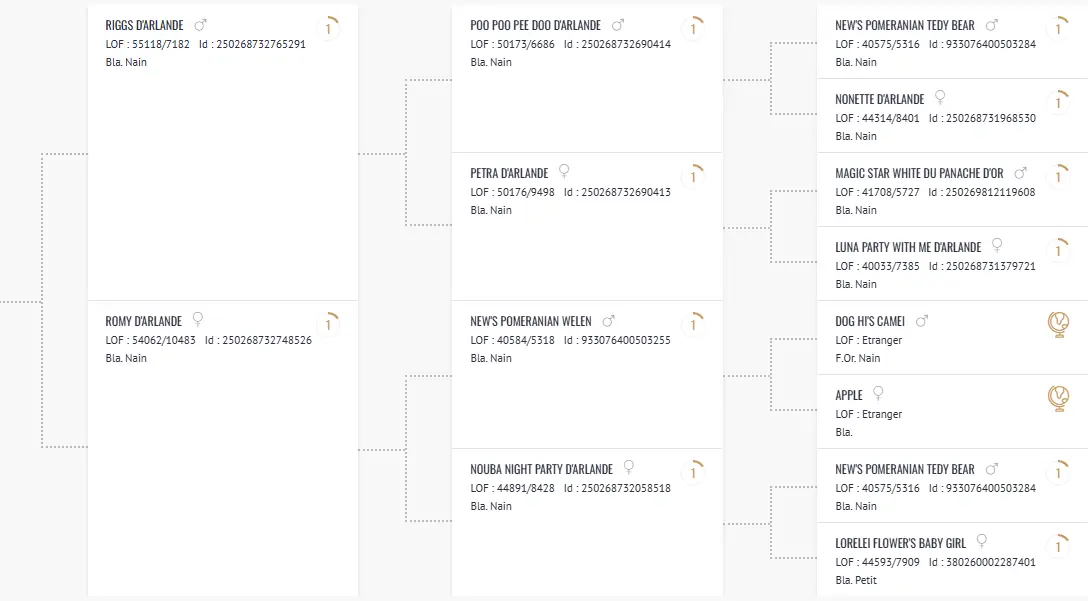Open MAGIC STAR WHITE DU PANACHE D'OR profile
This screenshot has height=601, width=1088.
point(919,173)
